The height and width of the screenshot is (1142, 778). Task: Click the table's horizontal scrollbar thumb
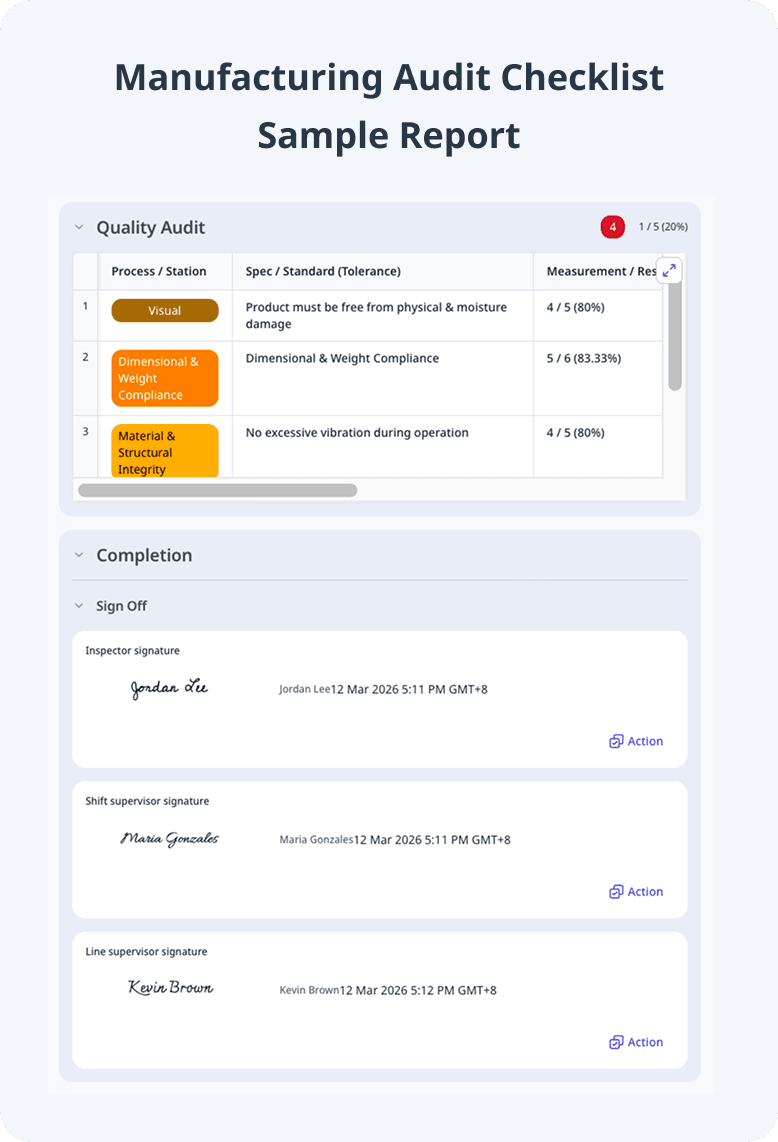217,490
